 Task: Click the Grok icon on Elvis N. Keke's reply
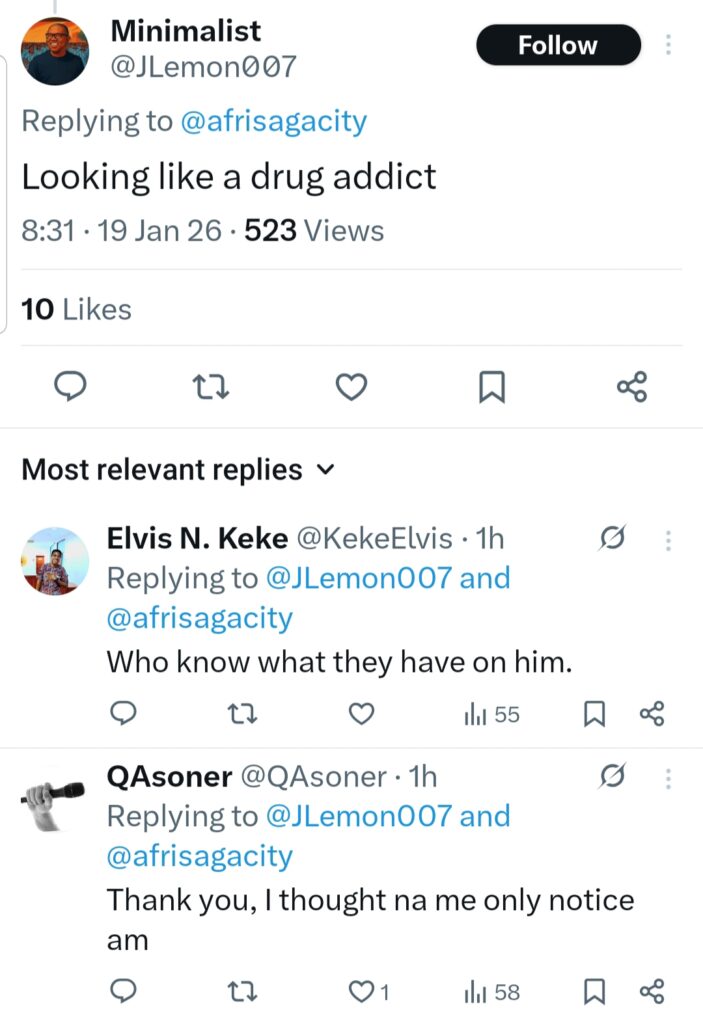(x=611, y=540)
